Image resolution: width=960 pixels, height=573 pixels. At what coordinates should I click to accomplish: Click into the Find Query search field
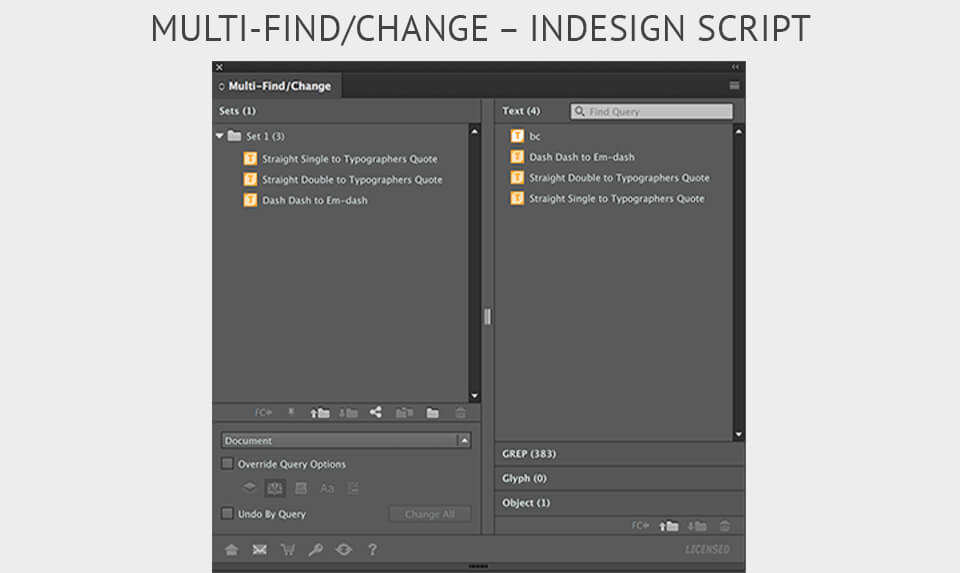click(x=651, y=111)
